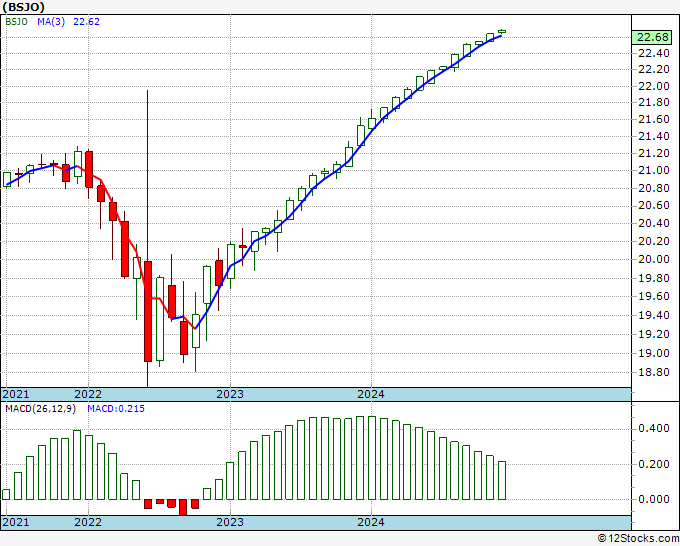680x546 pixels.
Task: Select 2022 on the MACD panel time axis
Action: point(88,522)
